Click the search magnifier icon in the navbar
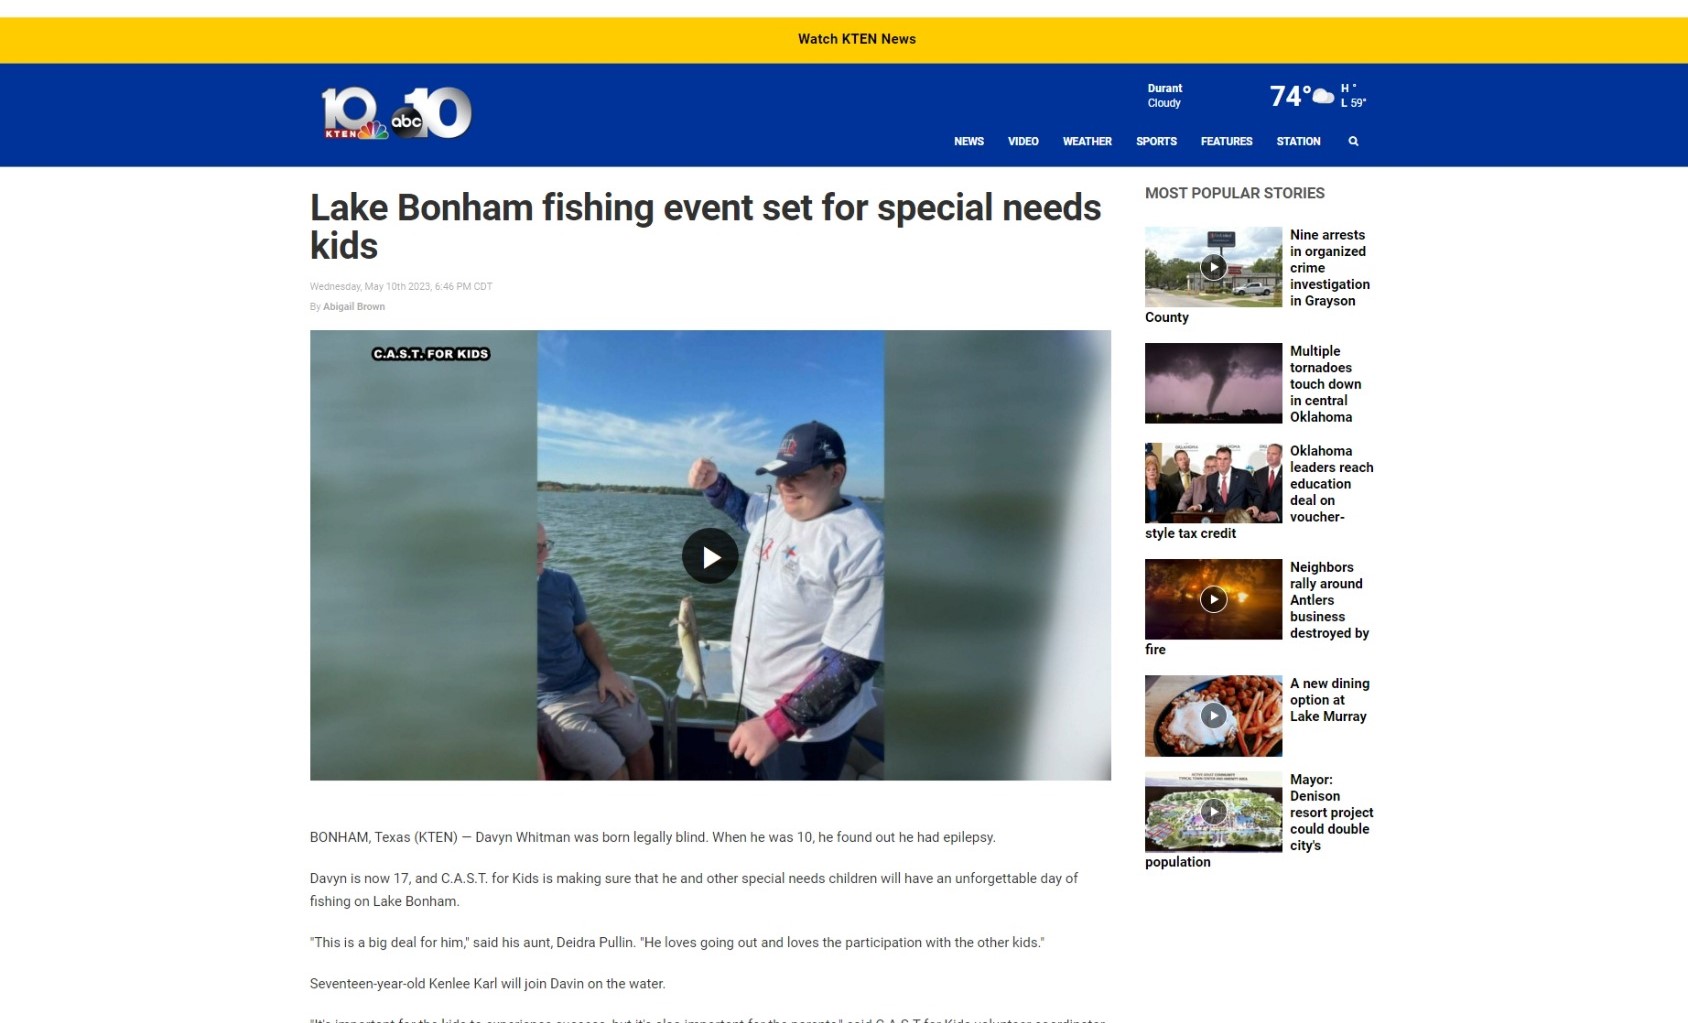 pos(1353,141)
